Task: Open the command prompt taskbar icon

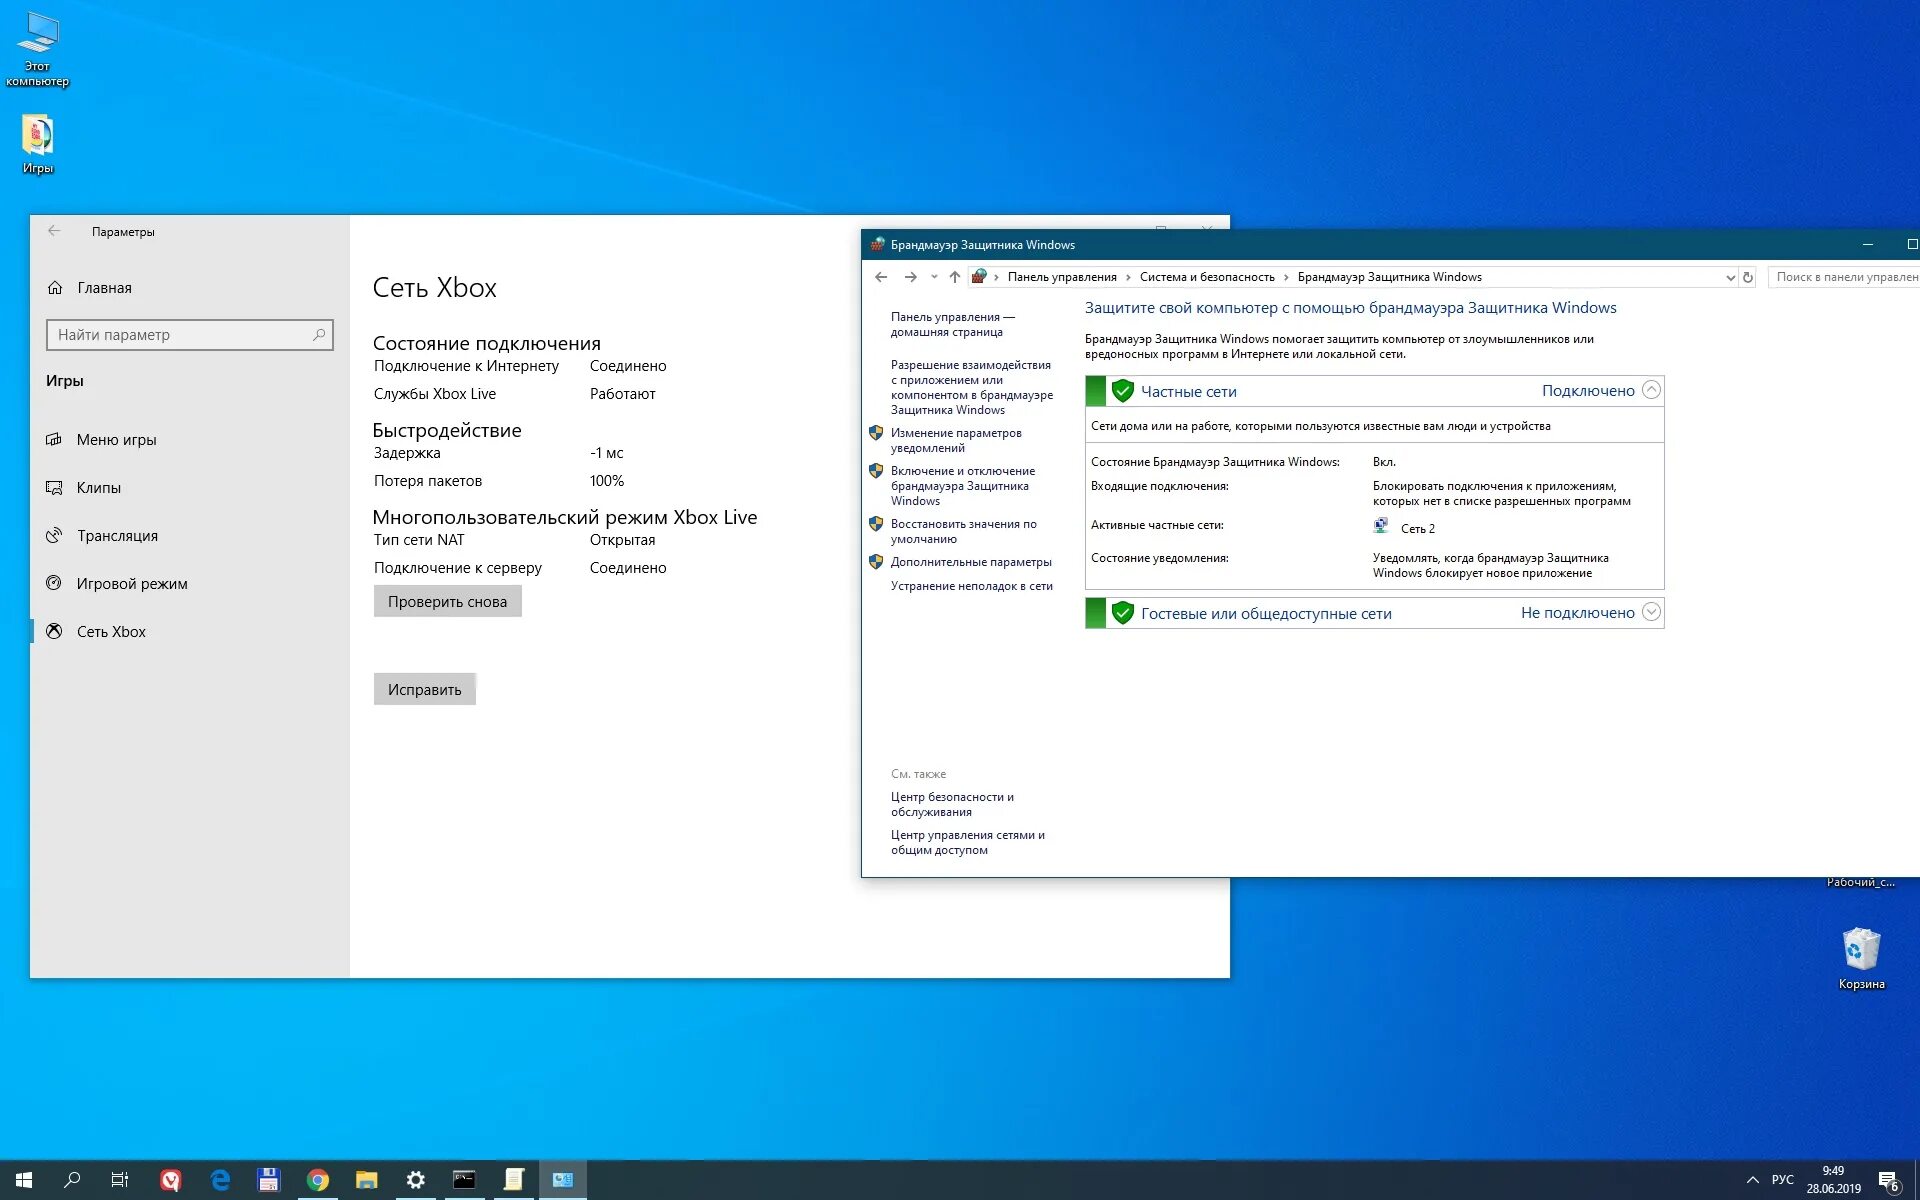Action: 464,1180
